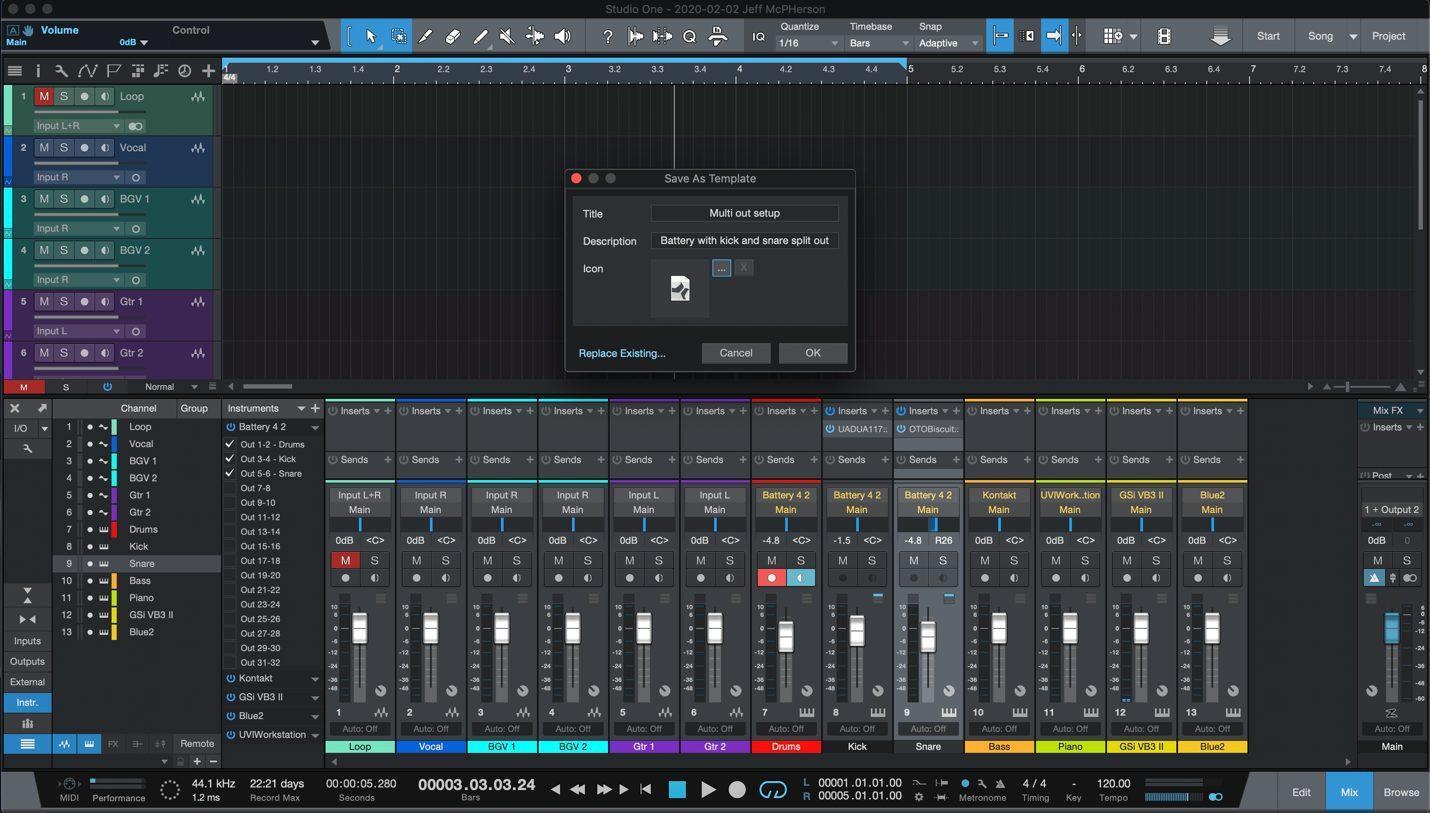Click the plus icon to add a new track

[x=208, y=70]
